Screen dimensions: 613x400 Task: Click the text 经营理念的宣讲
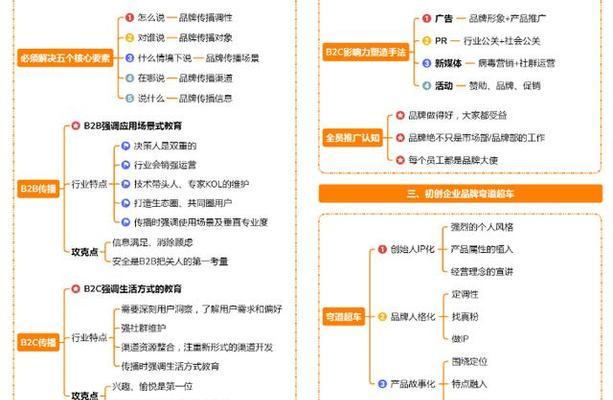482,272
